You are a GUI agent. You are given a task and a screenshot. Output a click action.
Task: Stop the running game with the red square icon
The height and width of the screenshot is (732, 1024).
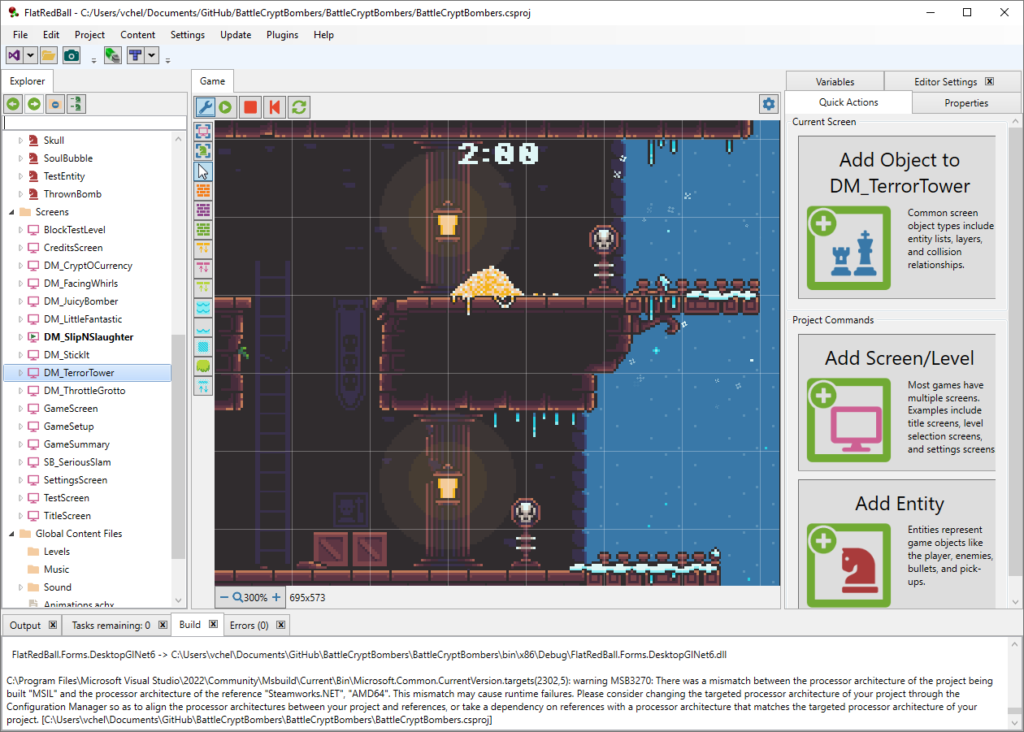(x=250, y=106)
